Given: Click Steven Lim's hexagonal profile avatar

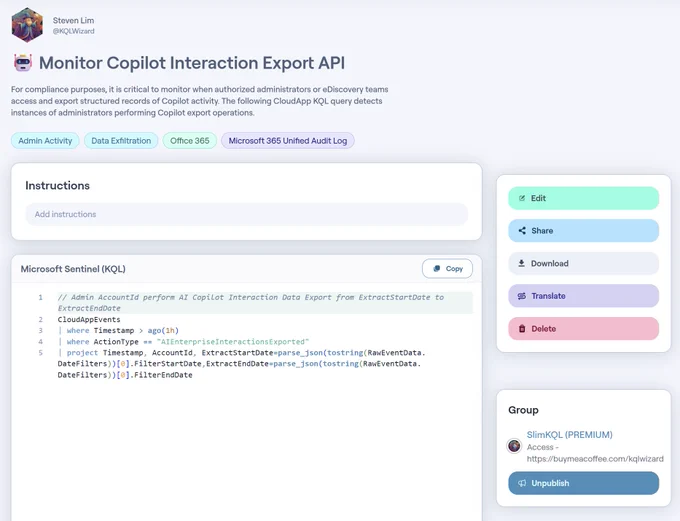Looking at the screenshot, I should [x=27, y=25].
